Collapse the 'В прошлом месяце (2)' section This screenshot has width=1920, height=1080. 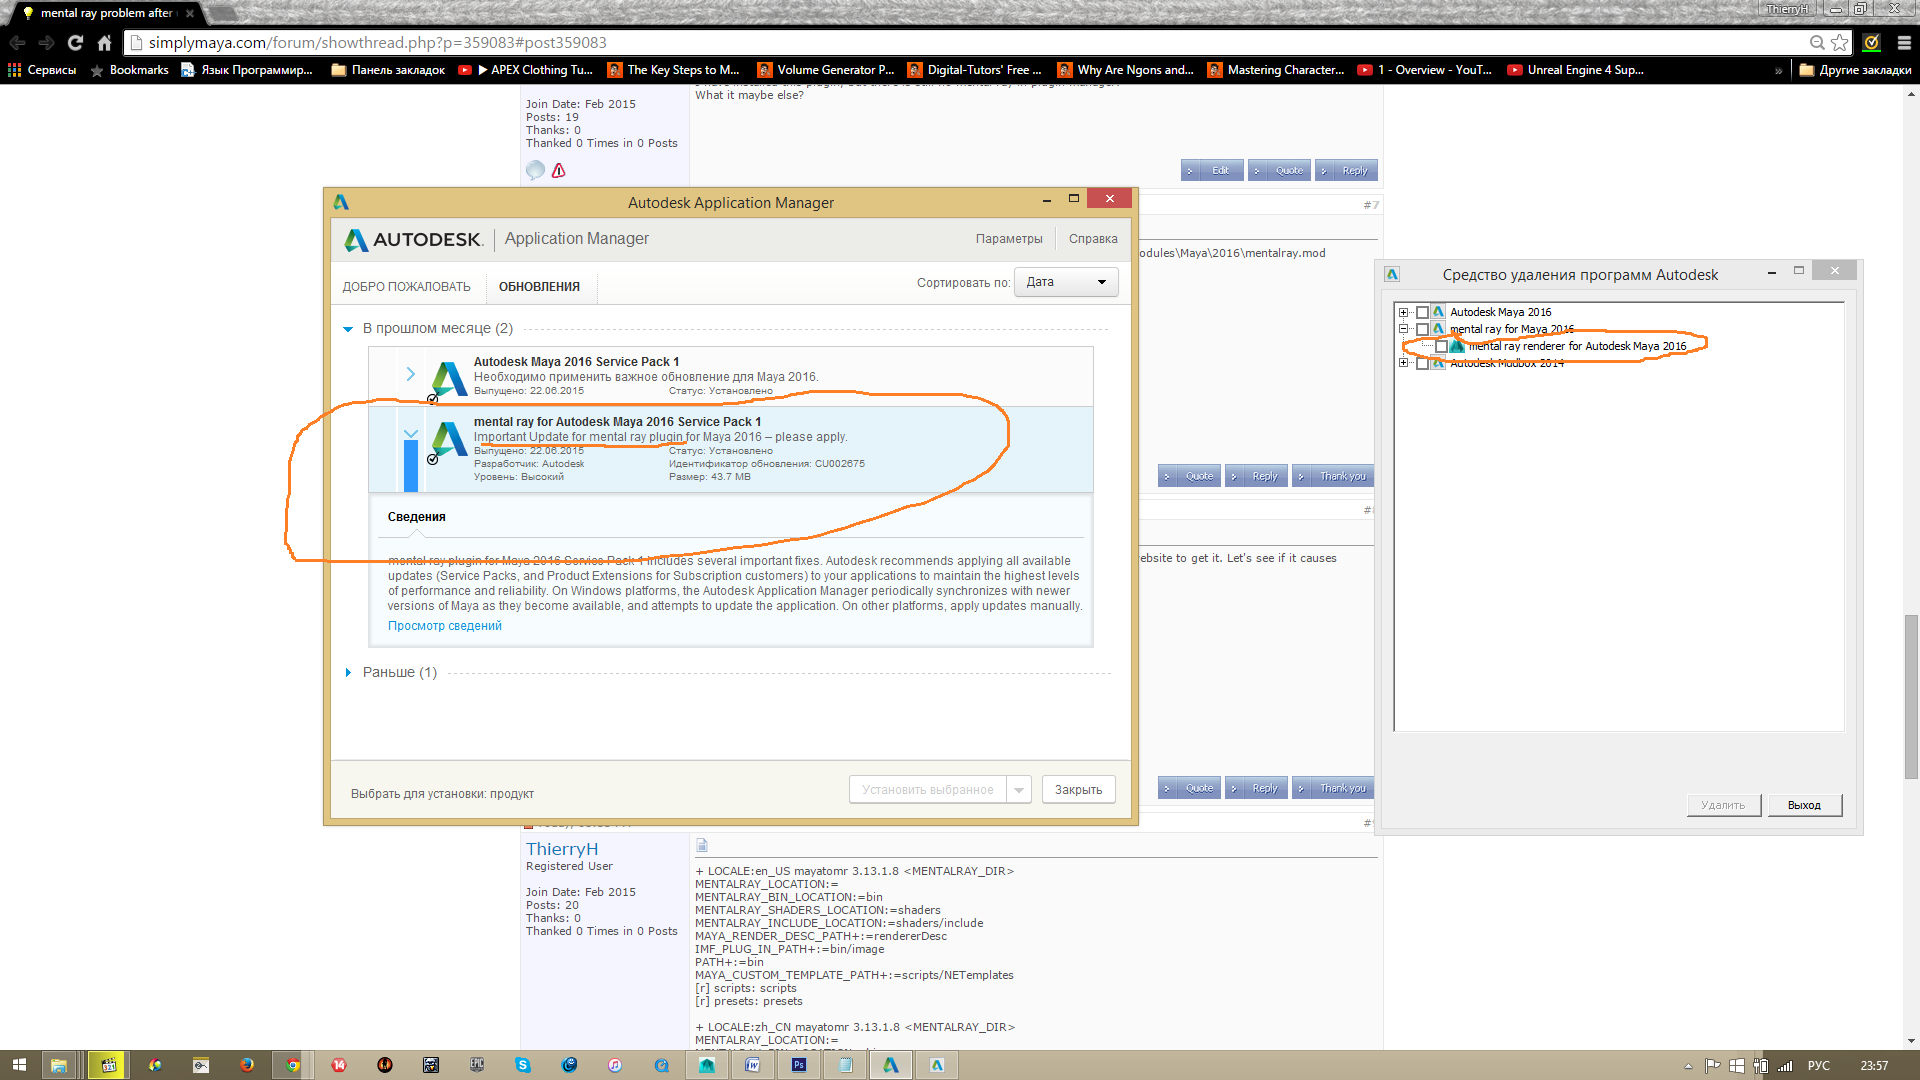[x=348, y=329]
